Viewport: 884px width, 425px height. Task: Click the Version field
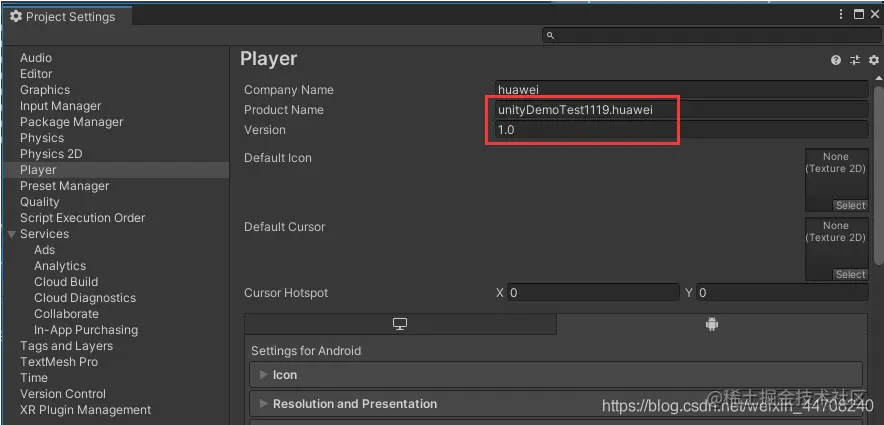[682, 130]
